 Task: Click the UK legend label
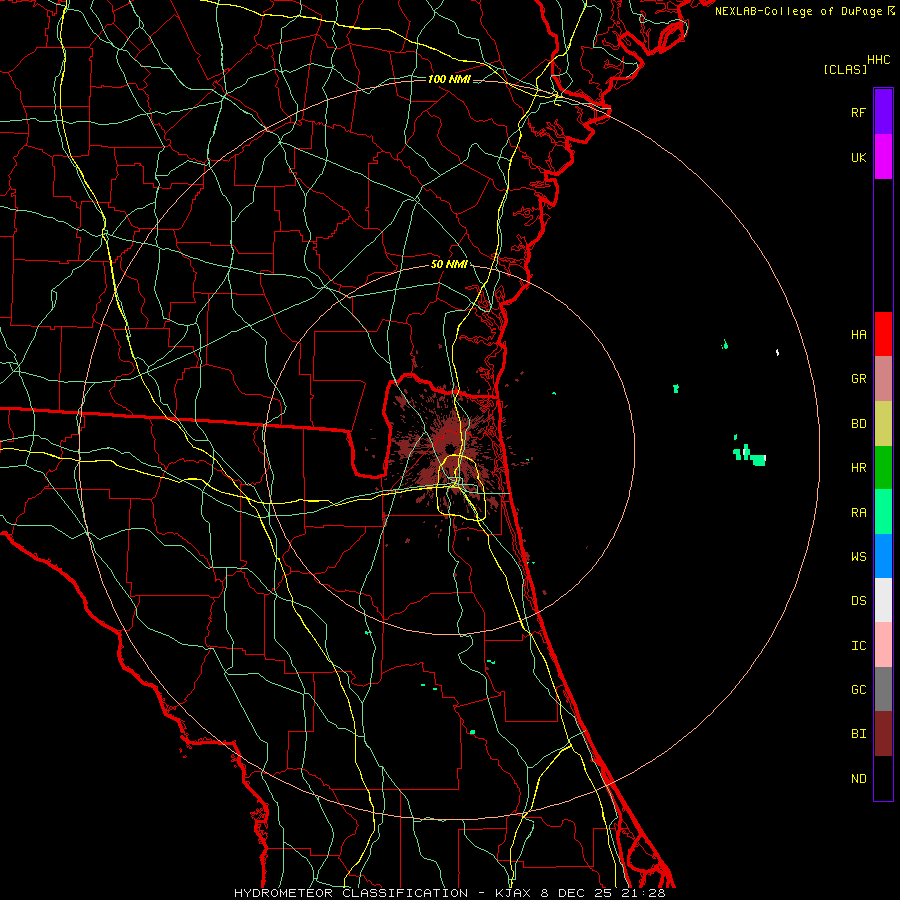(858, 157)
